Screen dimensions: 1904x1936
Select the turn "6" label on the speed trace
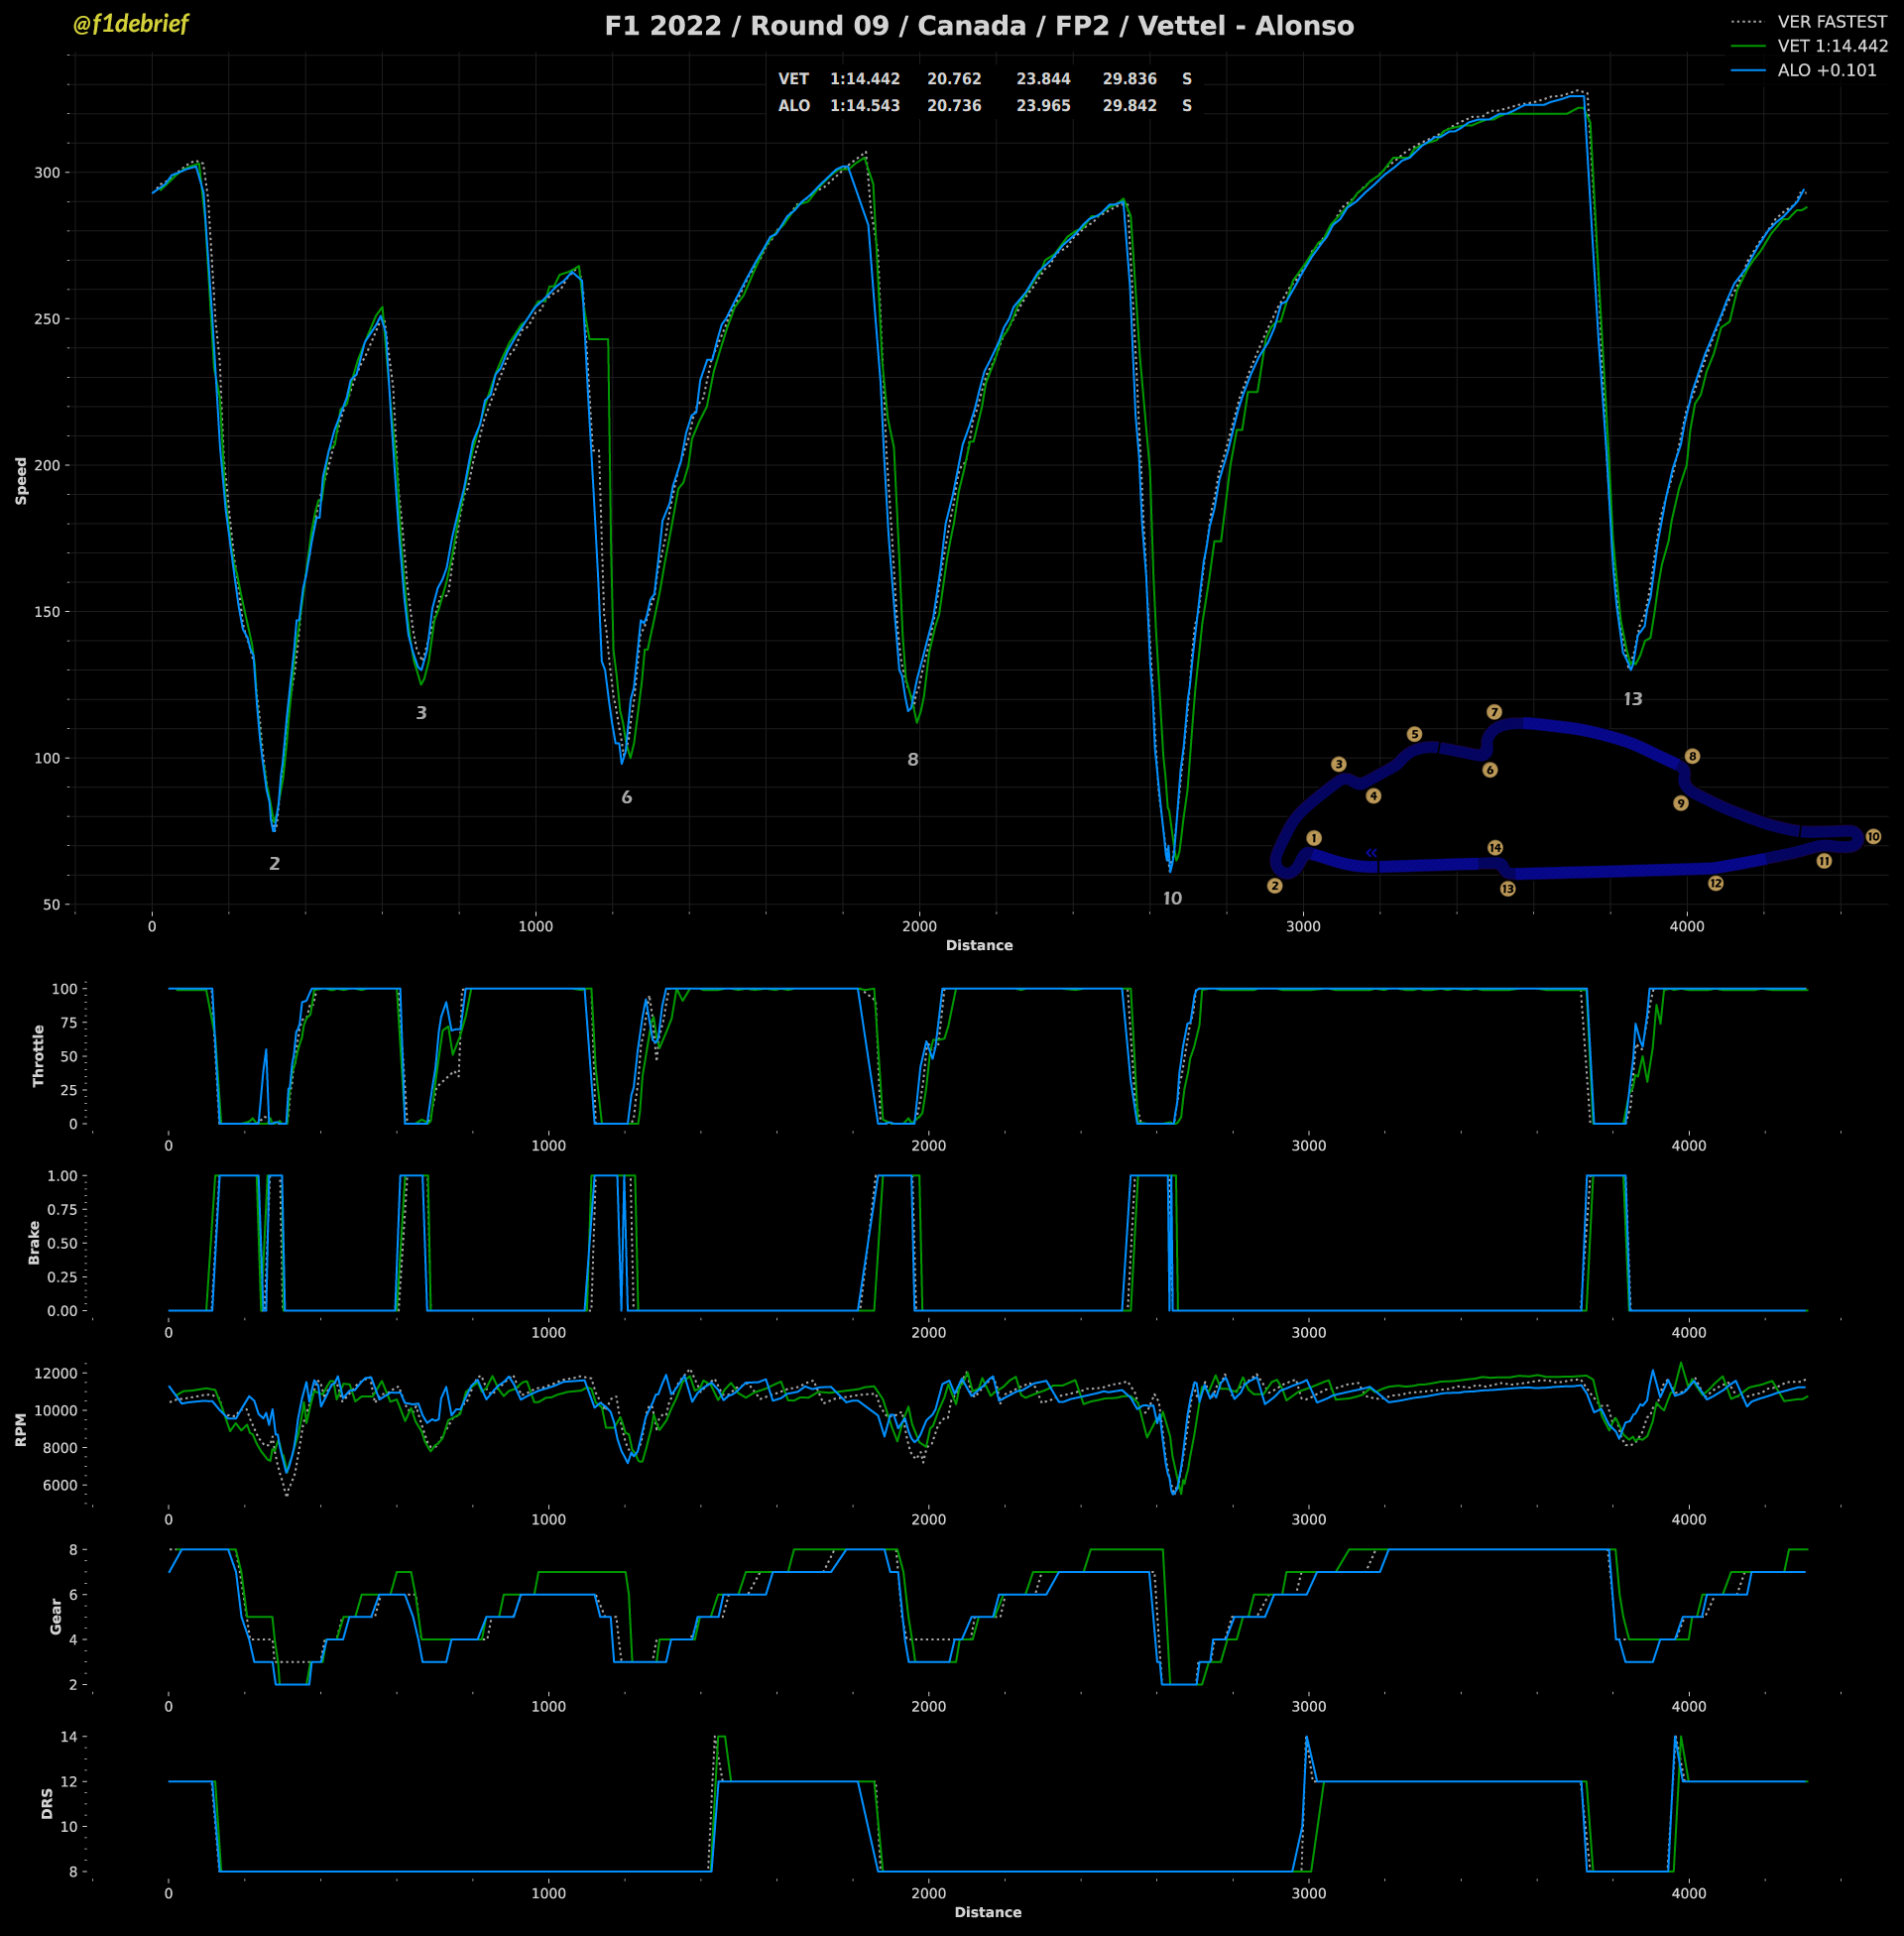coord(627,798)
